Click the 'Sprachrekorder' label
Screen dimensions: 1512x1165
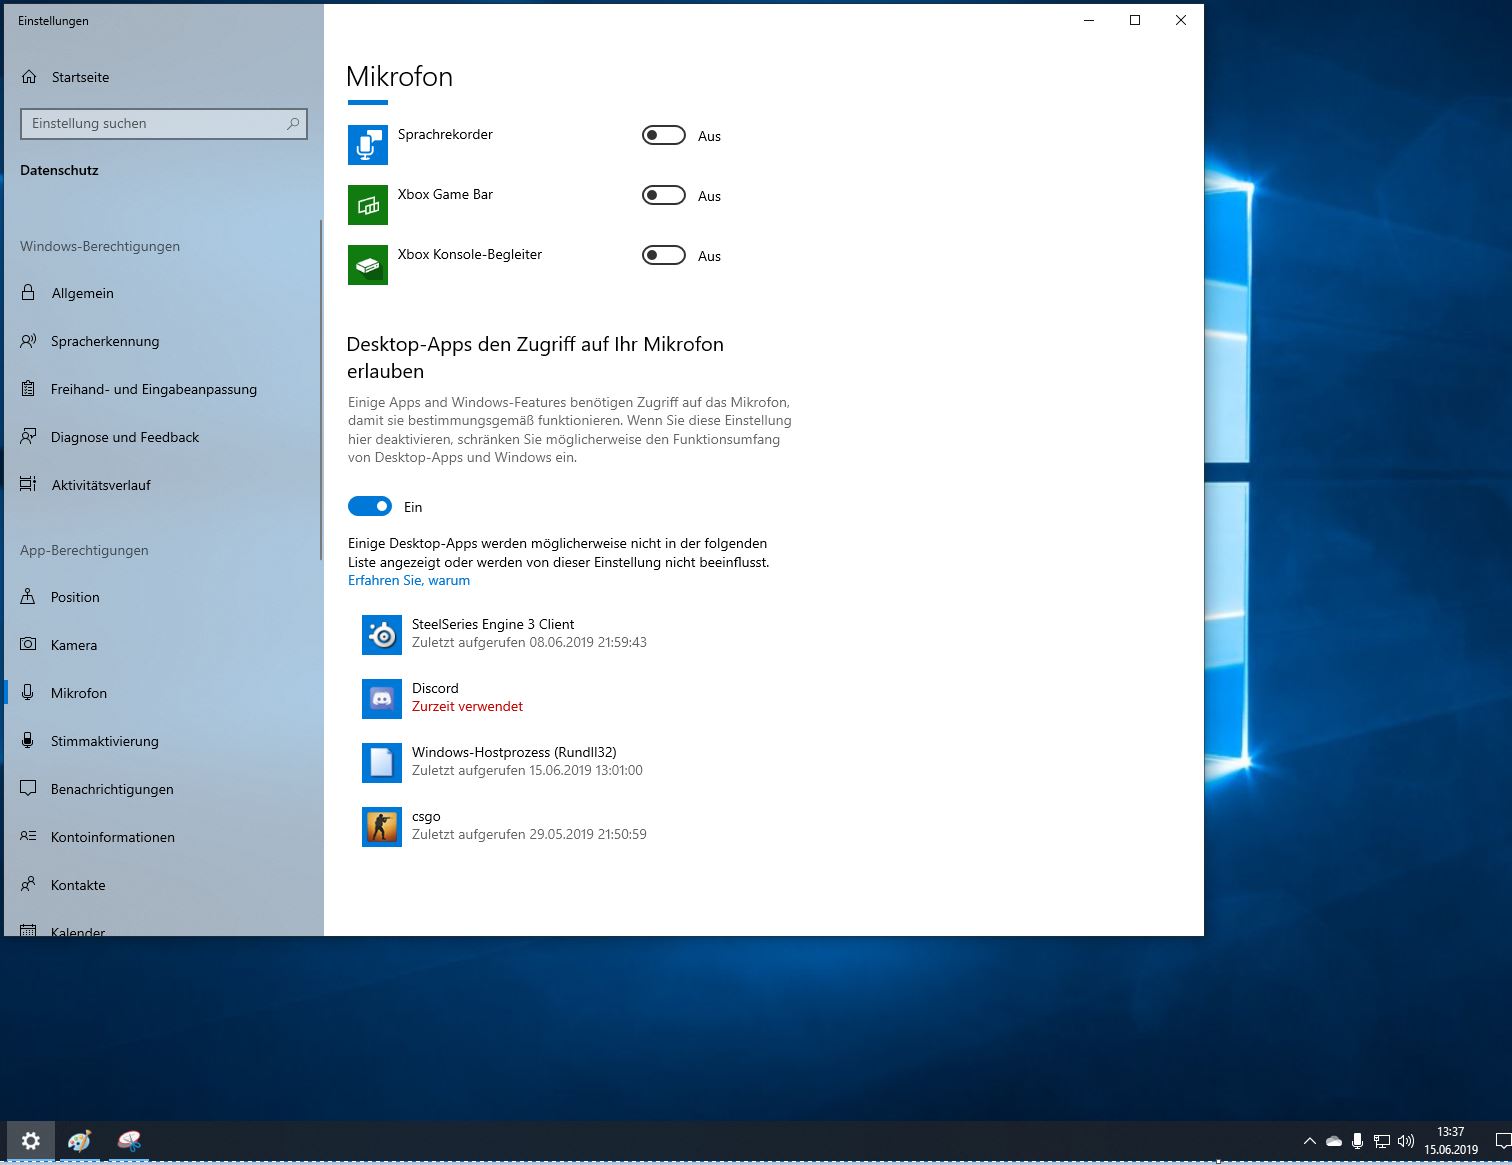[x=445, y=134]
